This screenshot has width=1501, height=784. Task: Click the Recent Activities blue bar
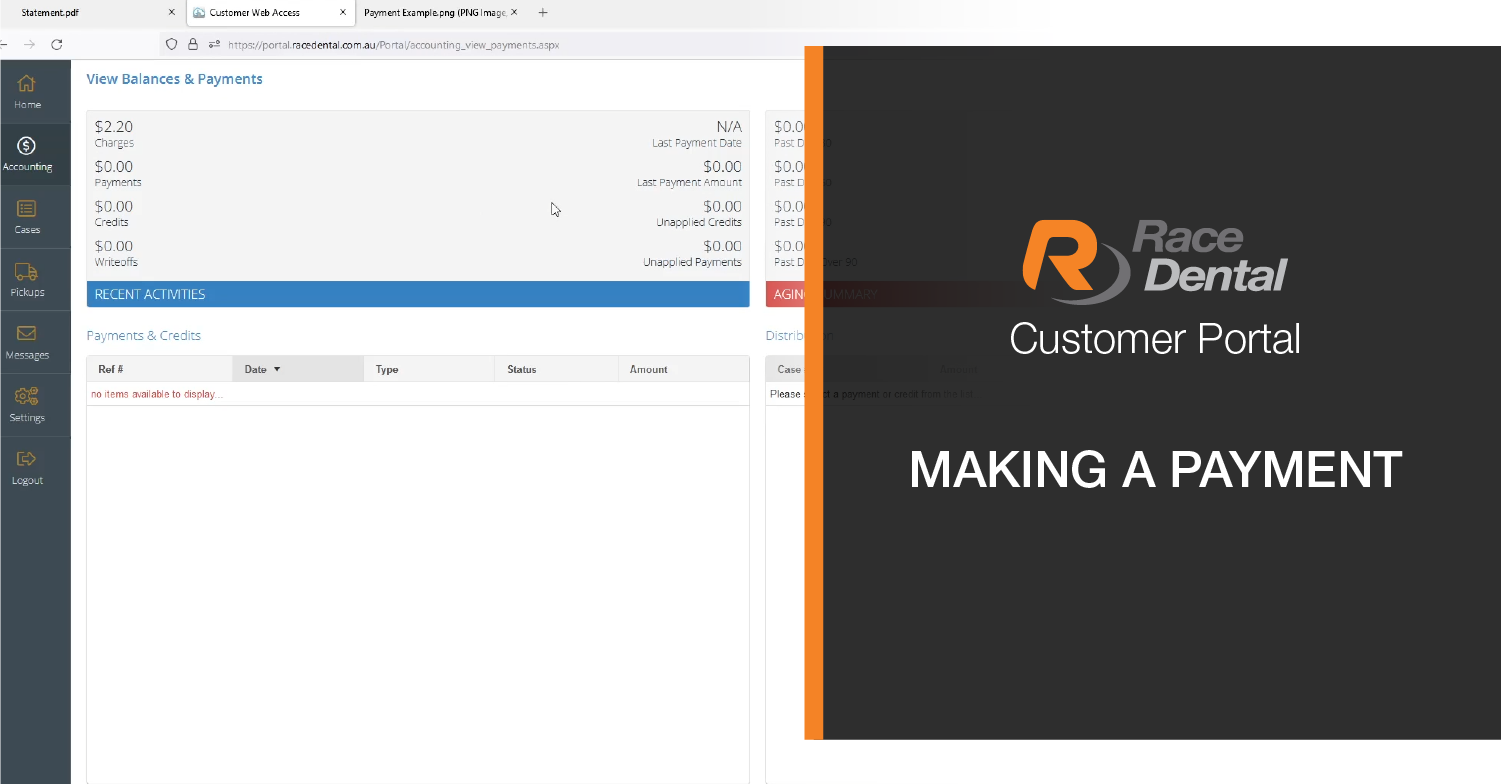point(417,294)
